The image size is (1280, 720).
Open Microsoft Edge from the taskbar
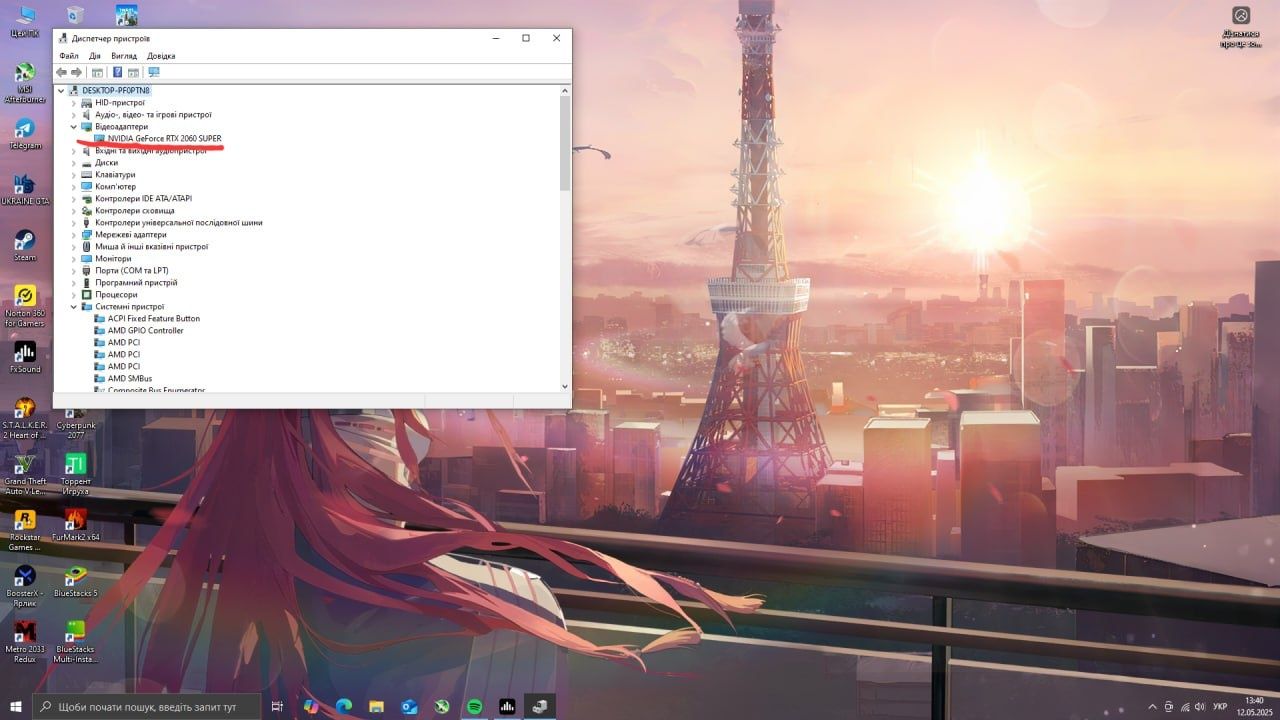[343, 706]
